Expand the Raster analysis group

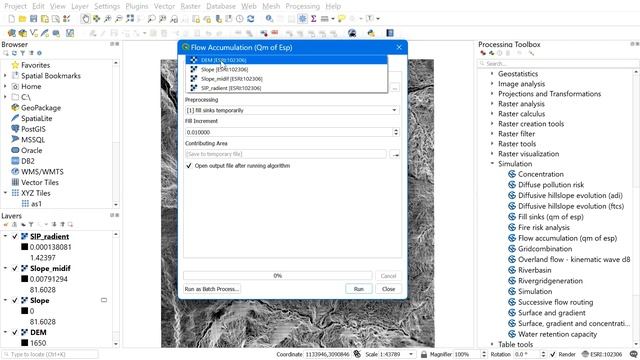(x=492, y=104)
